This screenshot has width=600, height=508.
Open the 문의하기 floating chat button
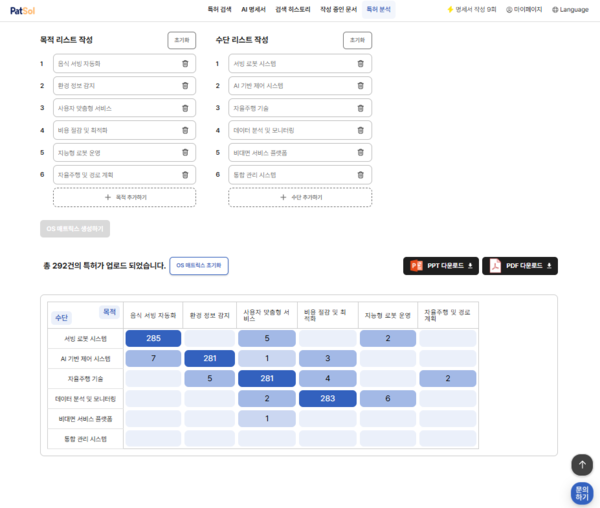pyautogui.click(x=582, y=492)
